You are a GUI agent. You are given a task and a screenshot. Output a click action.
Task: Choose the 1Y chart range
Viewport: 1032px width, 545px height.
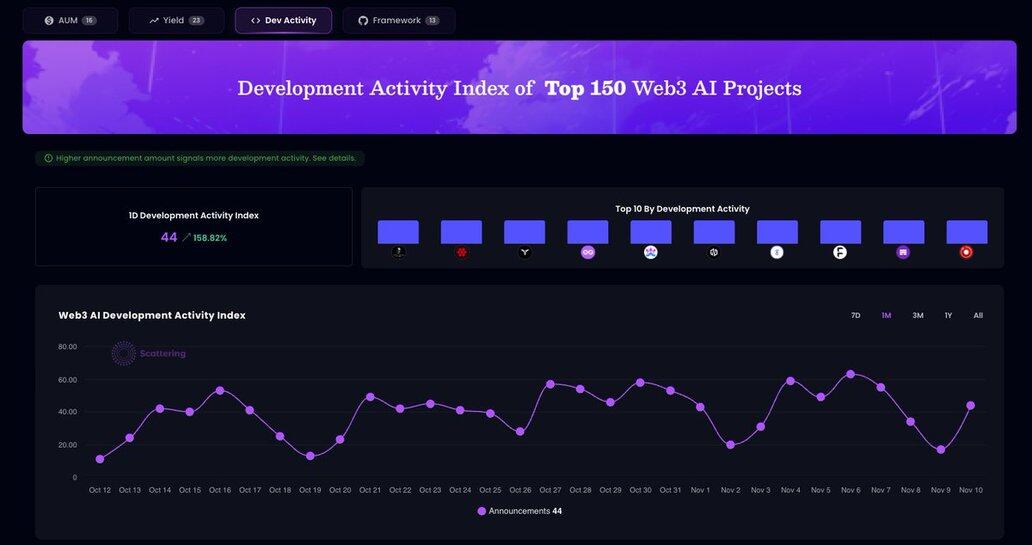pos(948,315)
